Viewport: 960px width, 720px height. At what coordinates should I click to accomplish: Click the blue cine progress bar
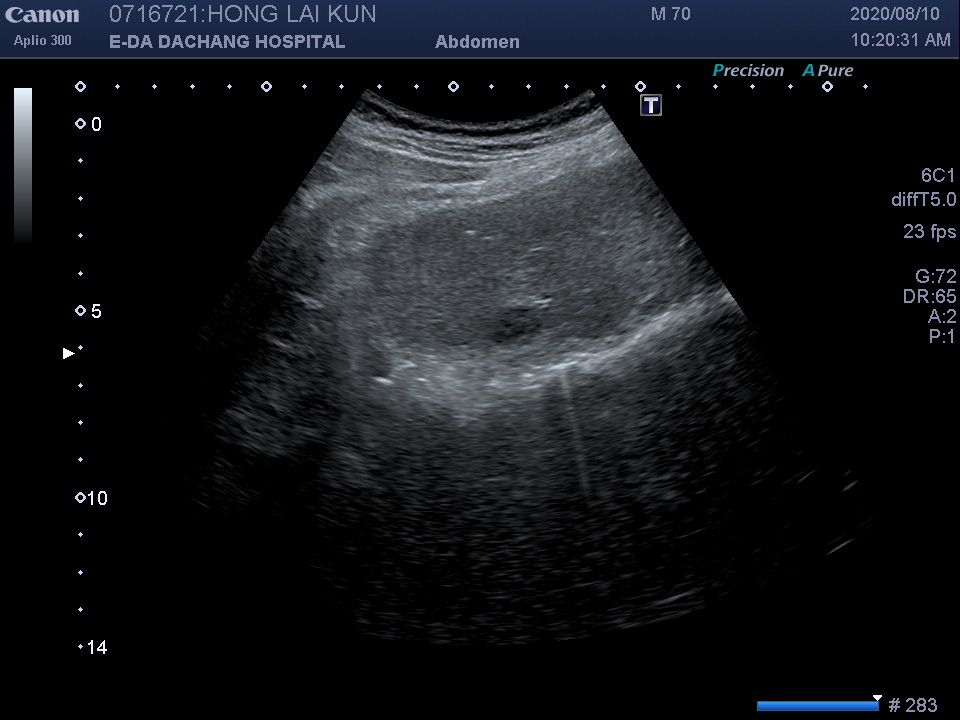(x=817, y=706)
